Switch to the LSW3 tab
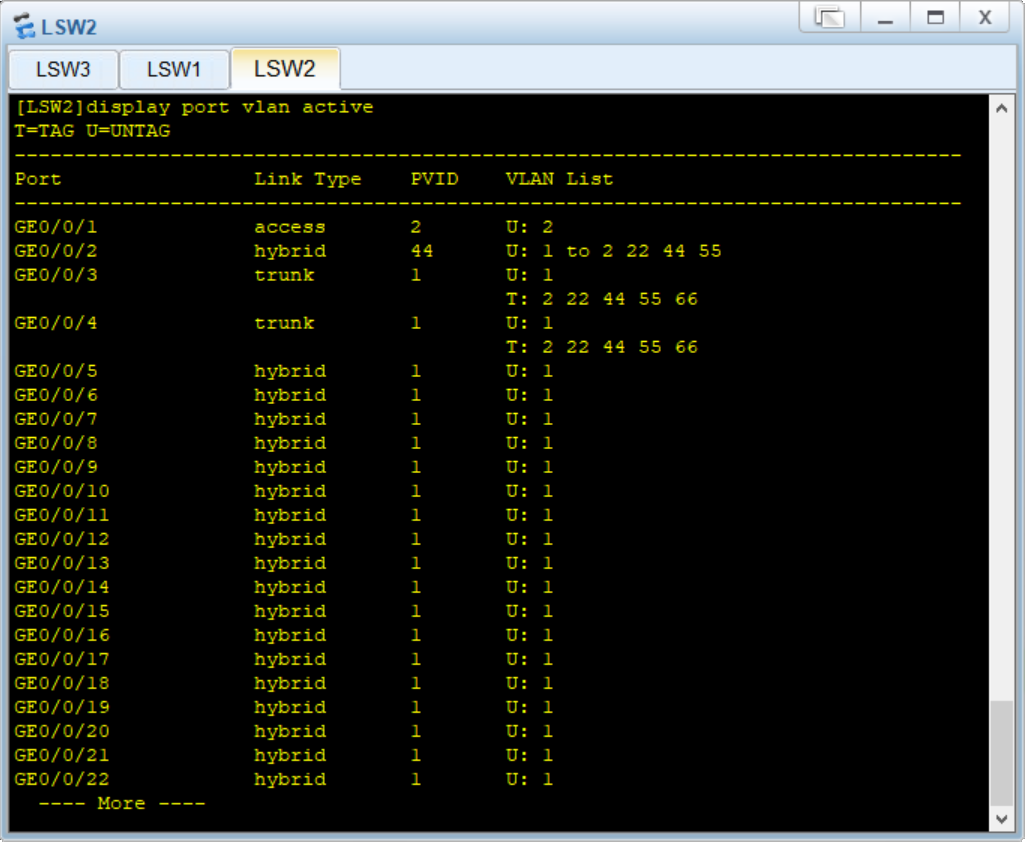 [x=63, y=69]
